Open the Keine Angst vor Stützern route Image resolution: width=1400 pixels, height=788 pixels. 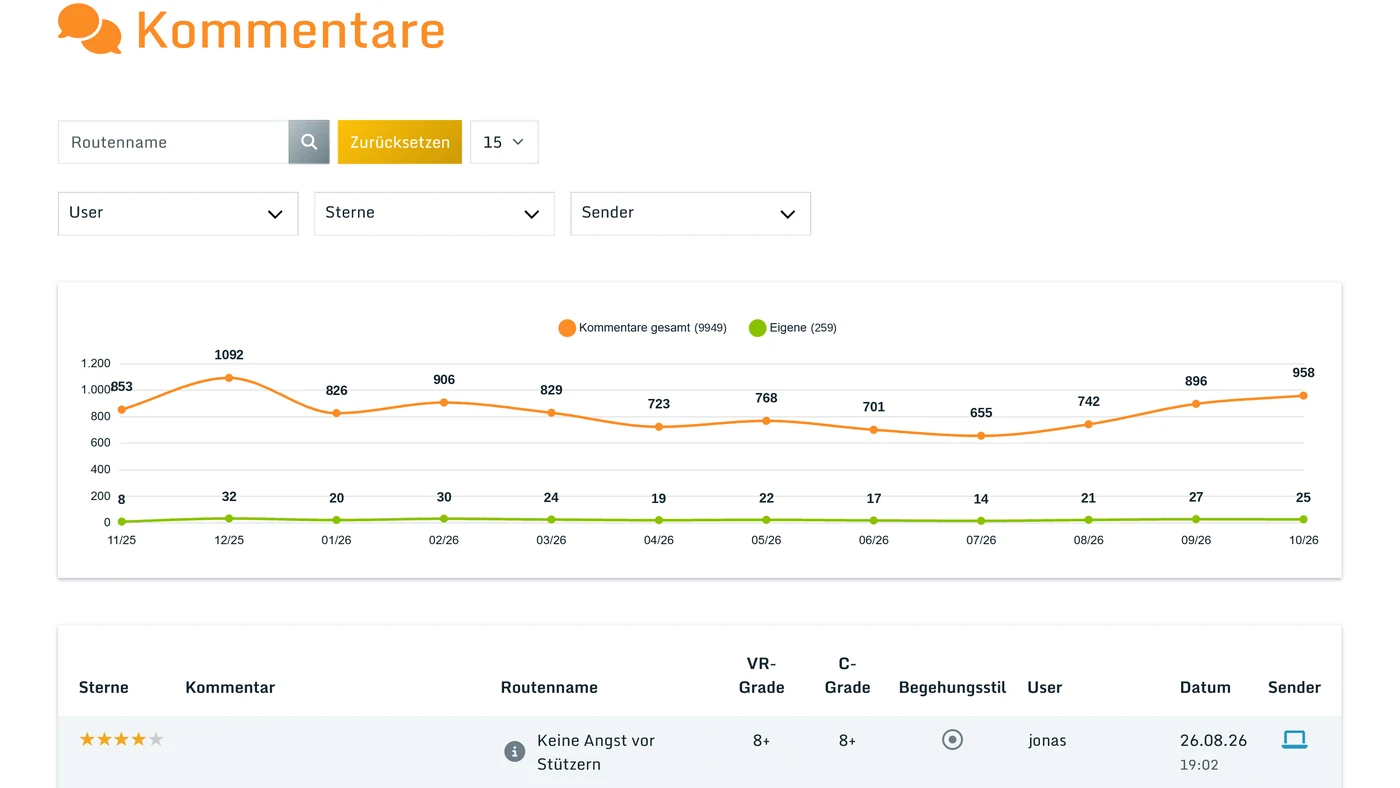tap(596, 752)
